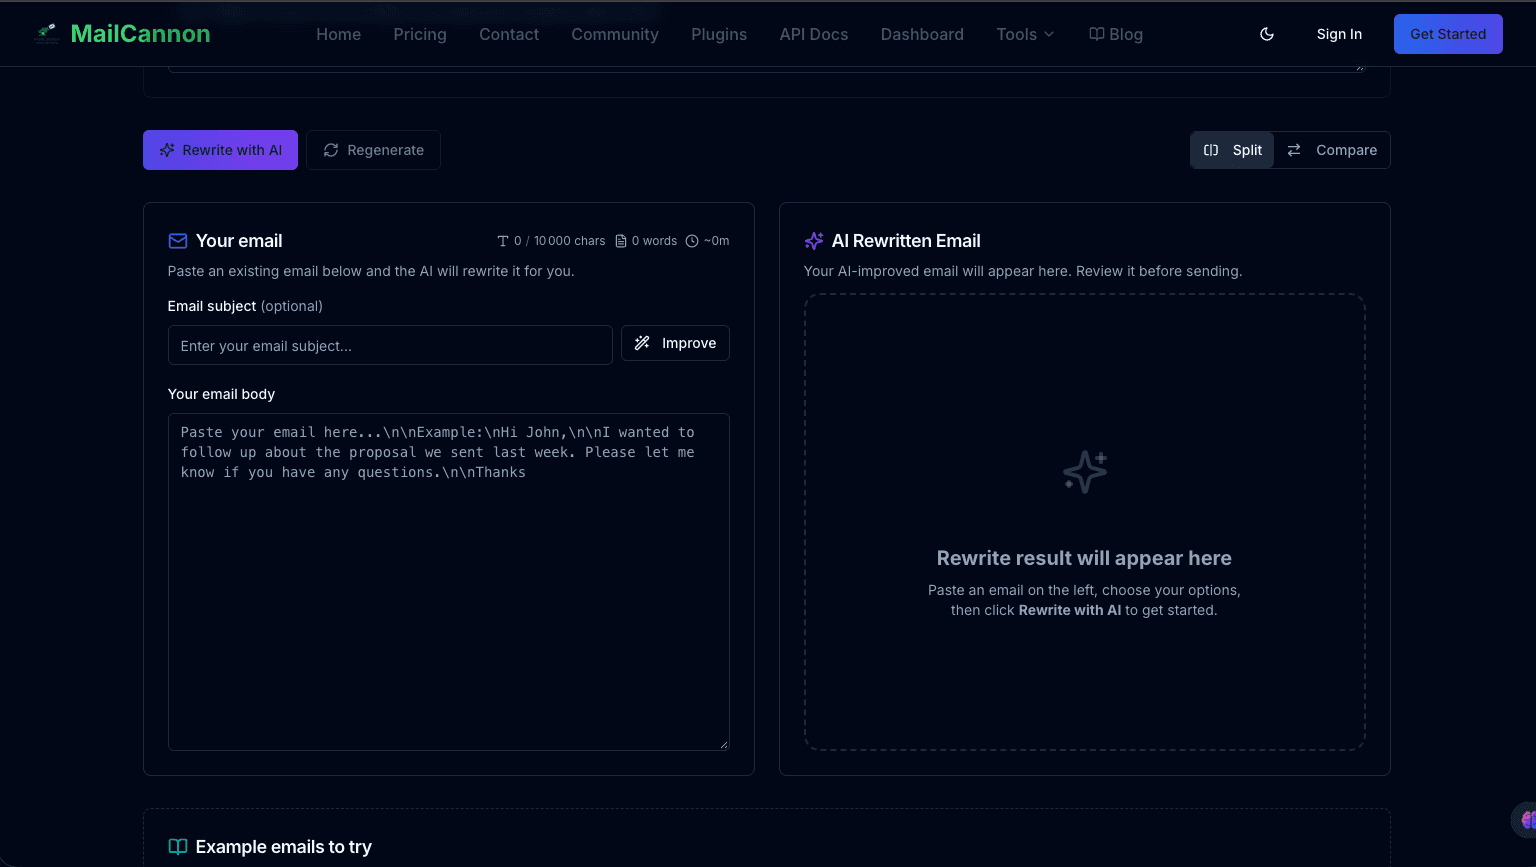This screenshot has height=867, width=1536.
Task: Go to the Contact page
Action: click(x=509, y=34)
